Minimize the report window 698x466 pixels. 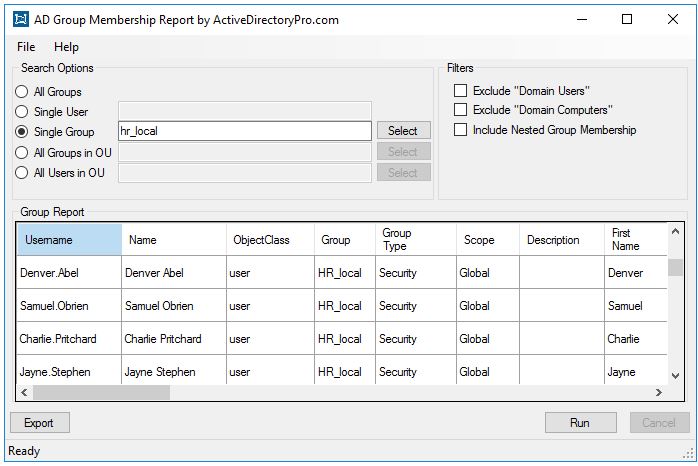(x=582, y=19)
